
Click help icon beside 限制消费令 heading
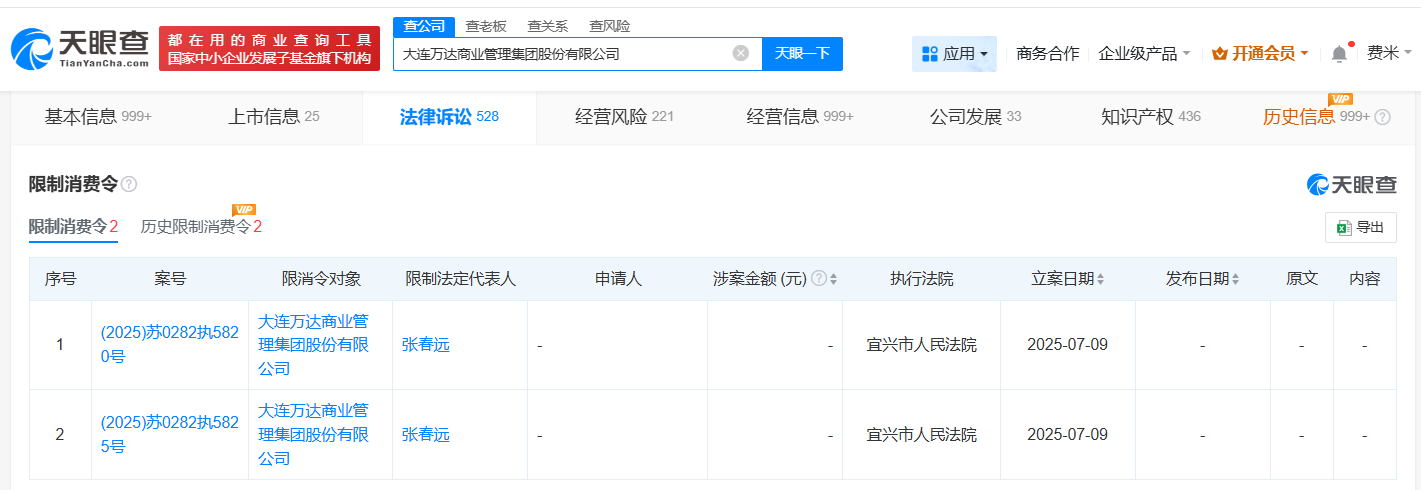tap(129, 184)
